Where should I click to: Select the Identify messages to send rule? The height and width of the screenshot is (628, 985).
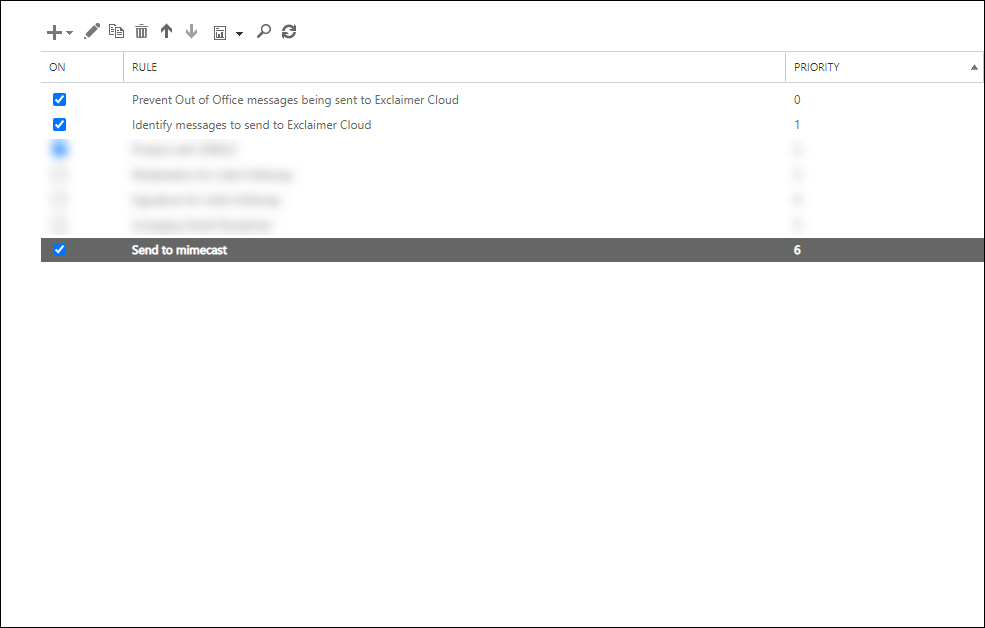coord(251,125)
